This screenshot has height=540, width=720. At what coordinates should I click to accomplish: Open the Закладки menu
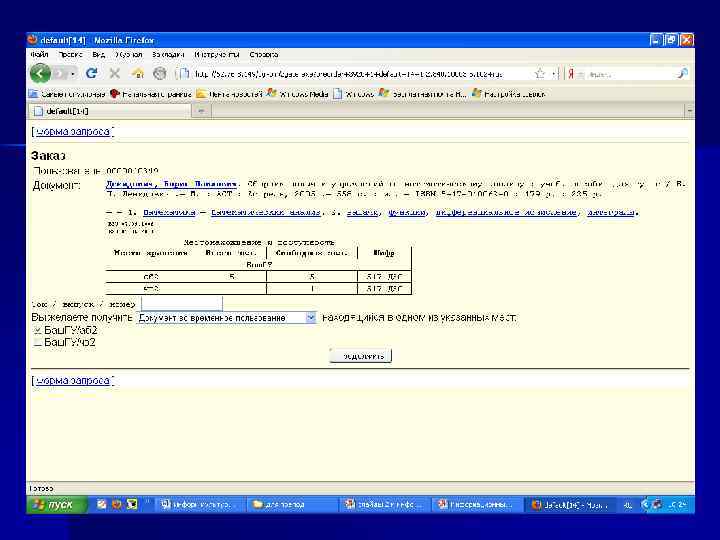pos(168,54)
